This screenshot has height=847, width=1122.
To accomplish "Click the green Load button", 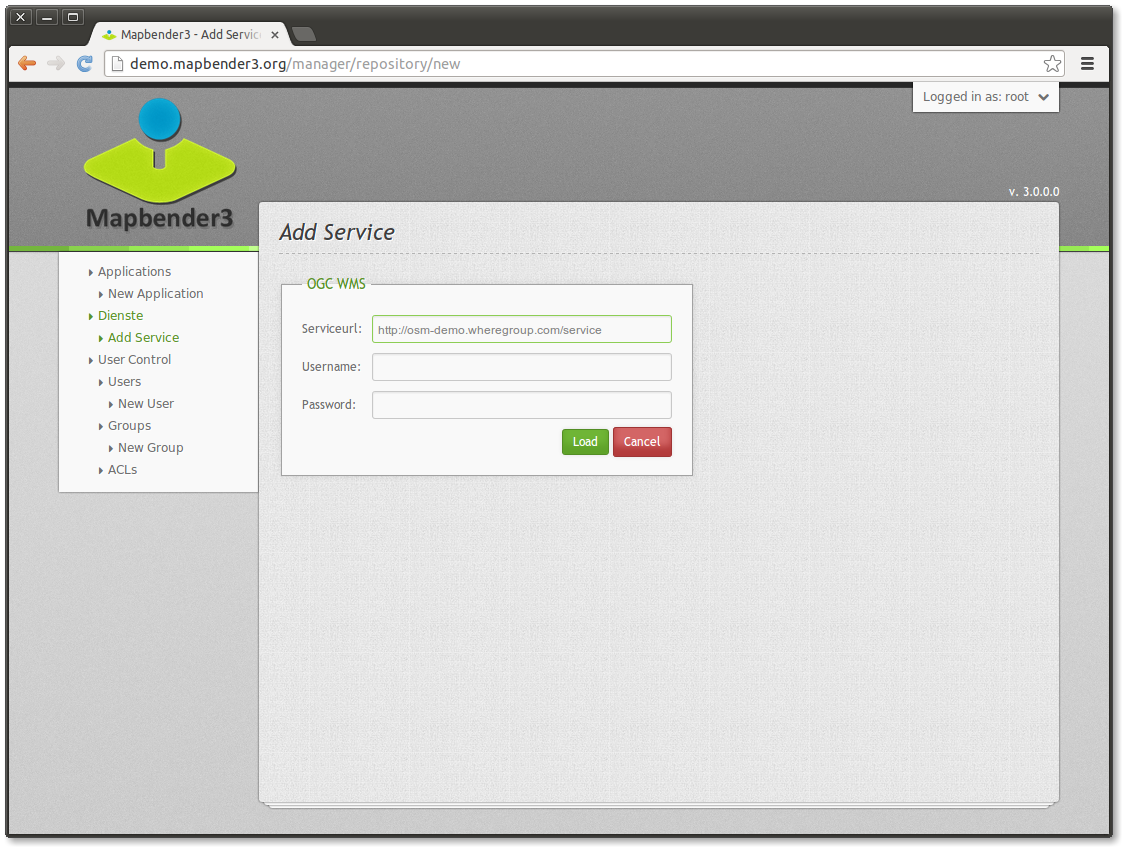I will click(x=585, y=442).
